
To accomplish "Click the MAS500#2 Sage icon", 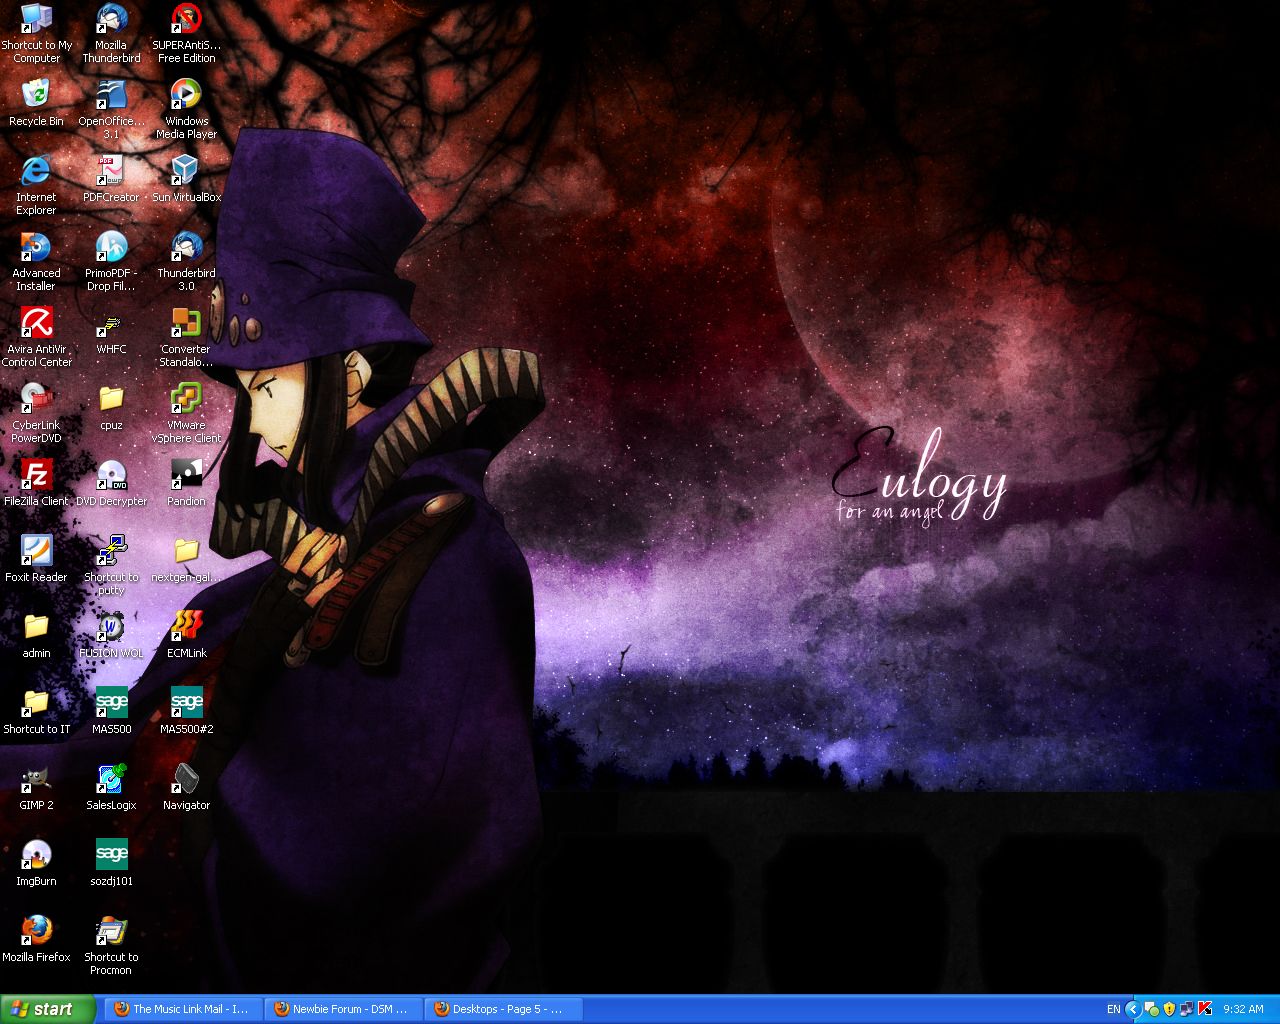I will 186,711.
